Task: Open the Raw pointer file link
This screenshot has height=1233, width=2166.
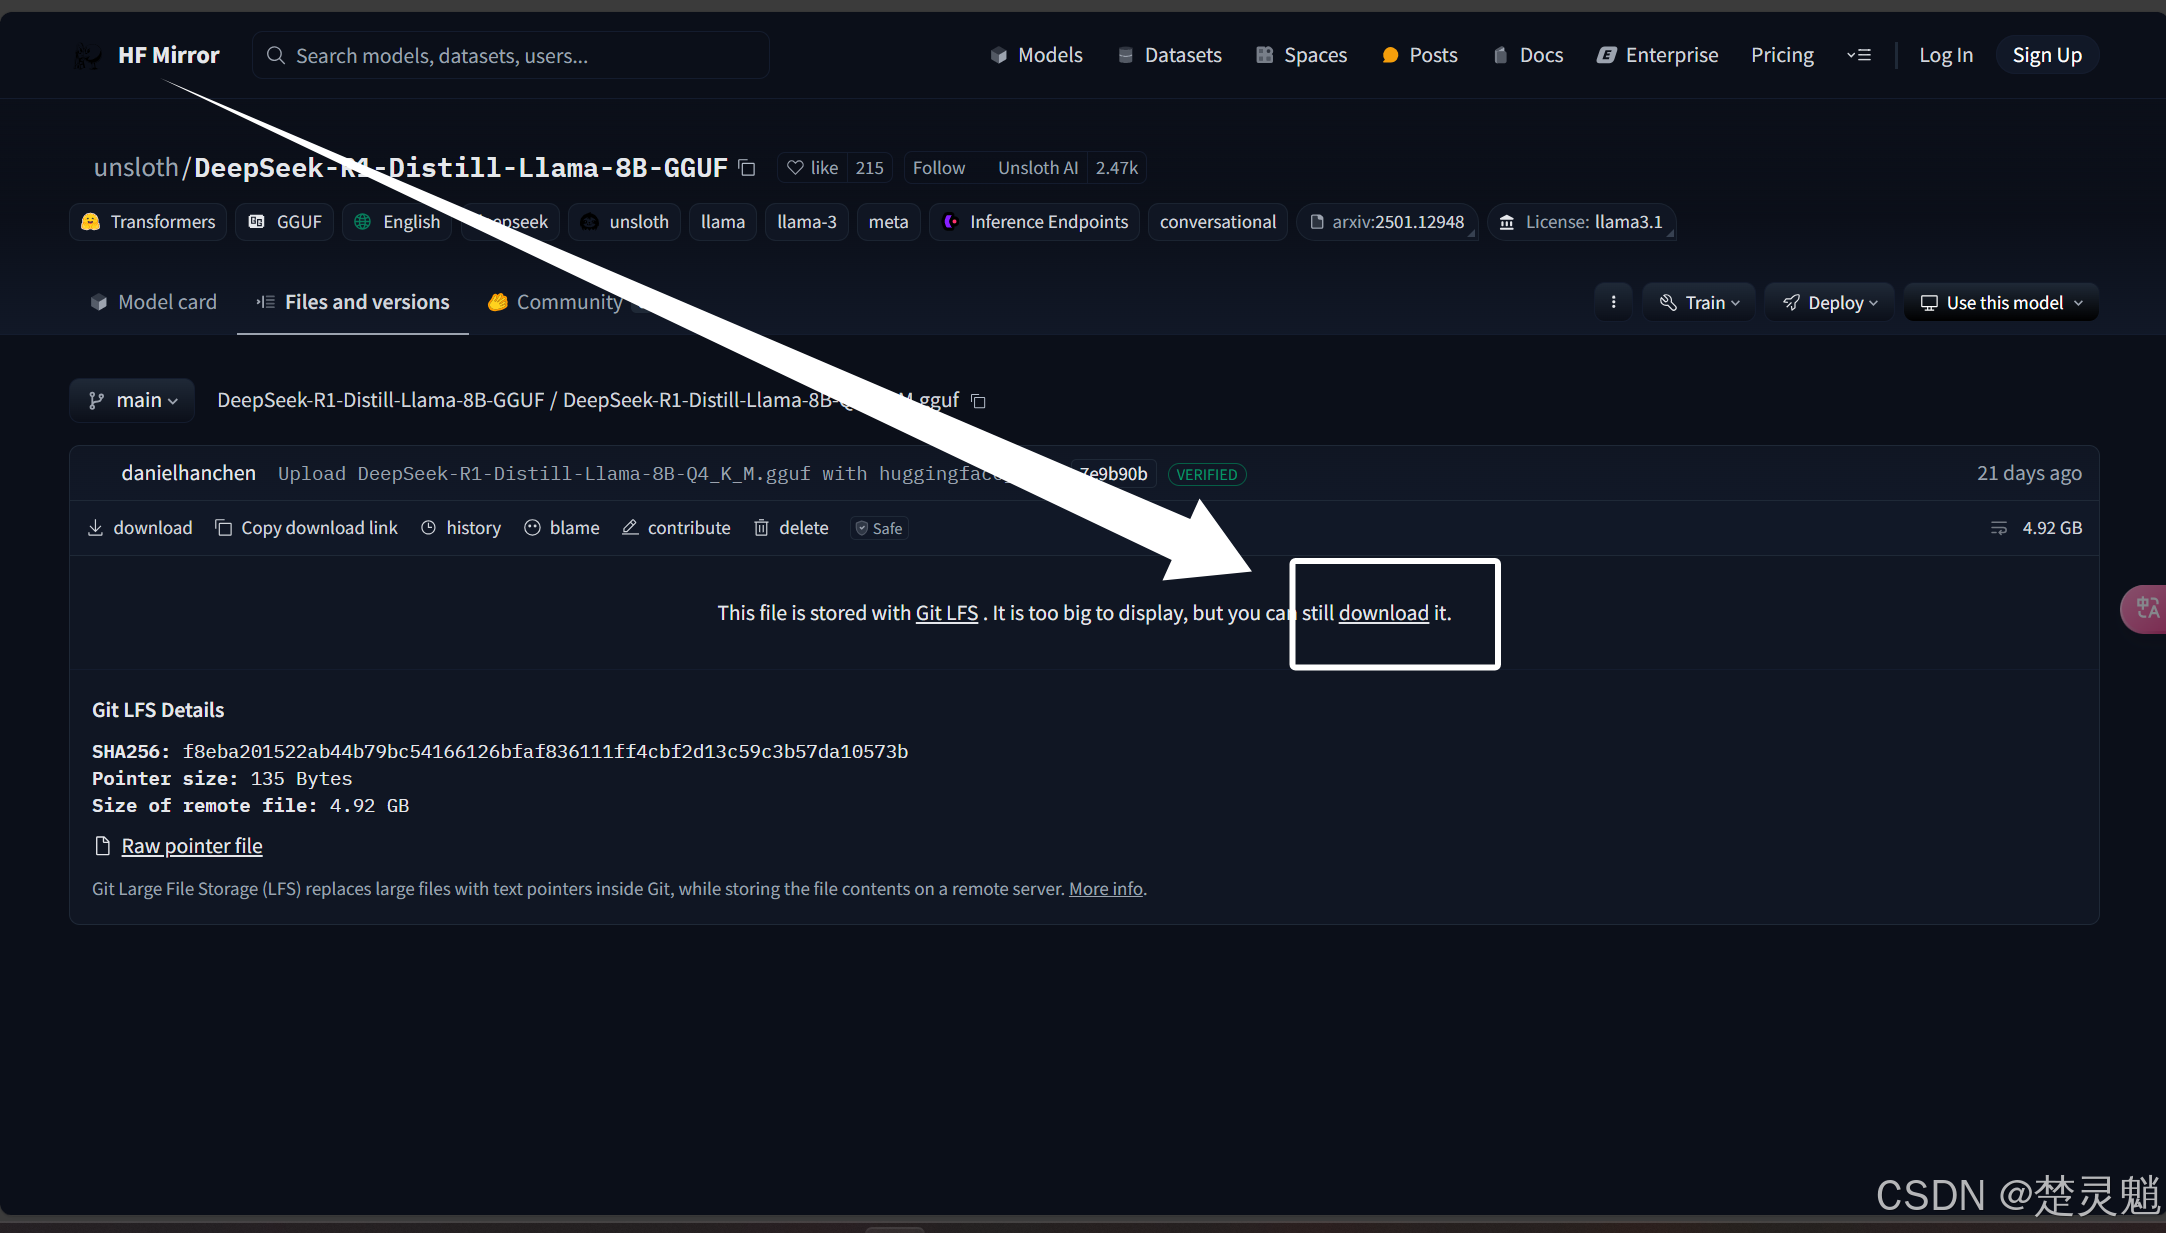Action: (192, 846)
